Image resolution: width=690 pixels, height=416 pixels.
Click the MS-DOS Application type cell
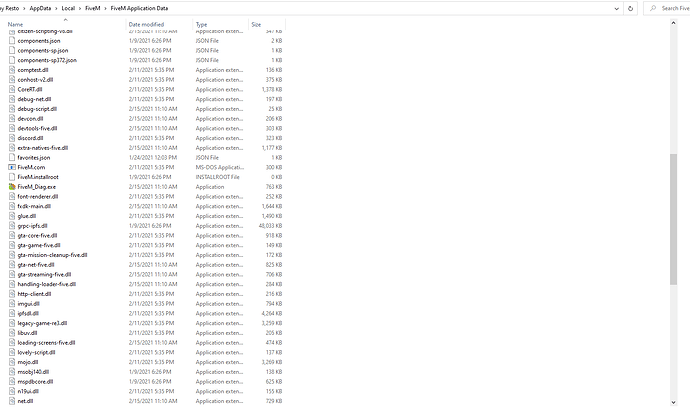tap(220, 167)
